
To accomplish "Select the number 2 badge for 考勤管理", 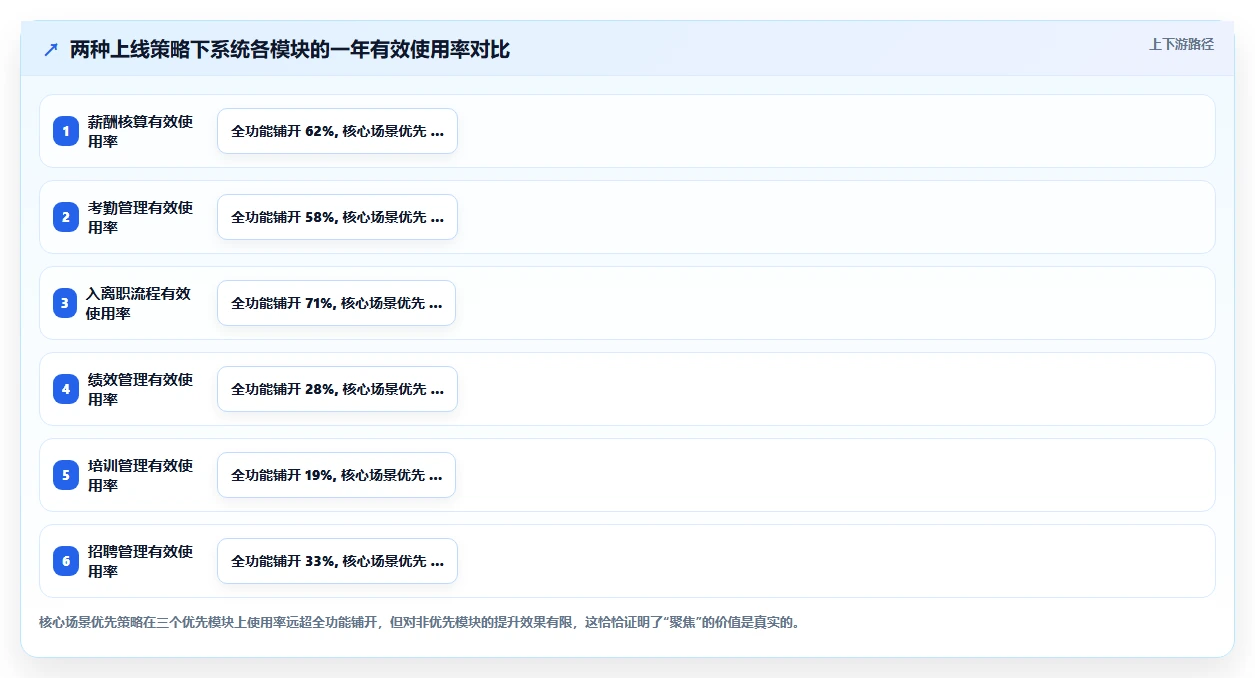I will coord(66,217).
